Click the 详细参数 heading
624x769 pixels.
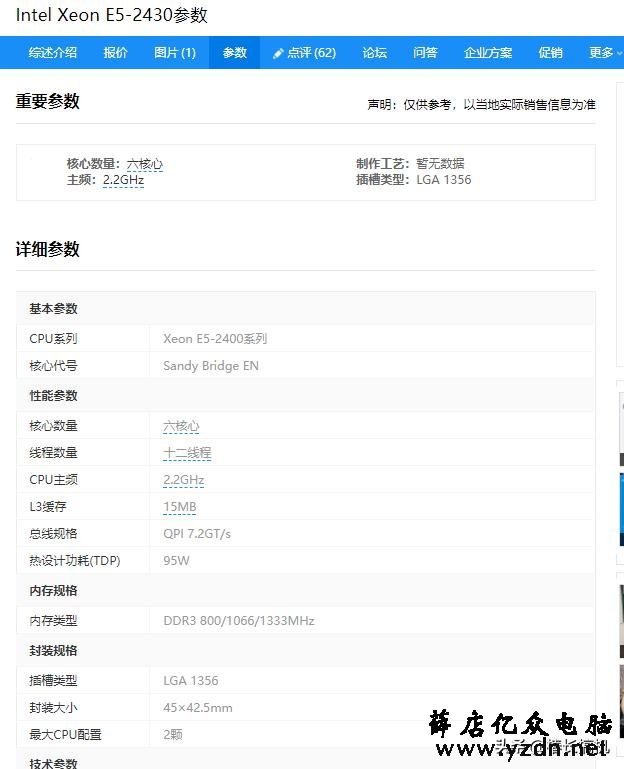coord(47,249)
